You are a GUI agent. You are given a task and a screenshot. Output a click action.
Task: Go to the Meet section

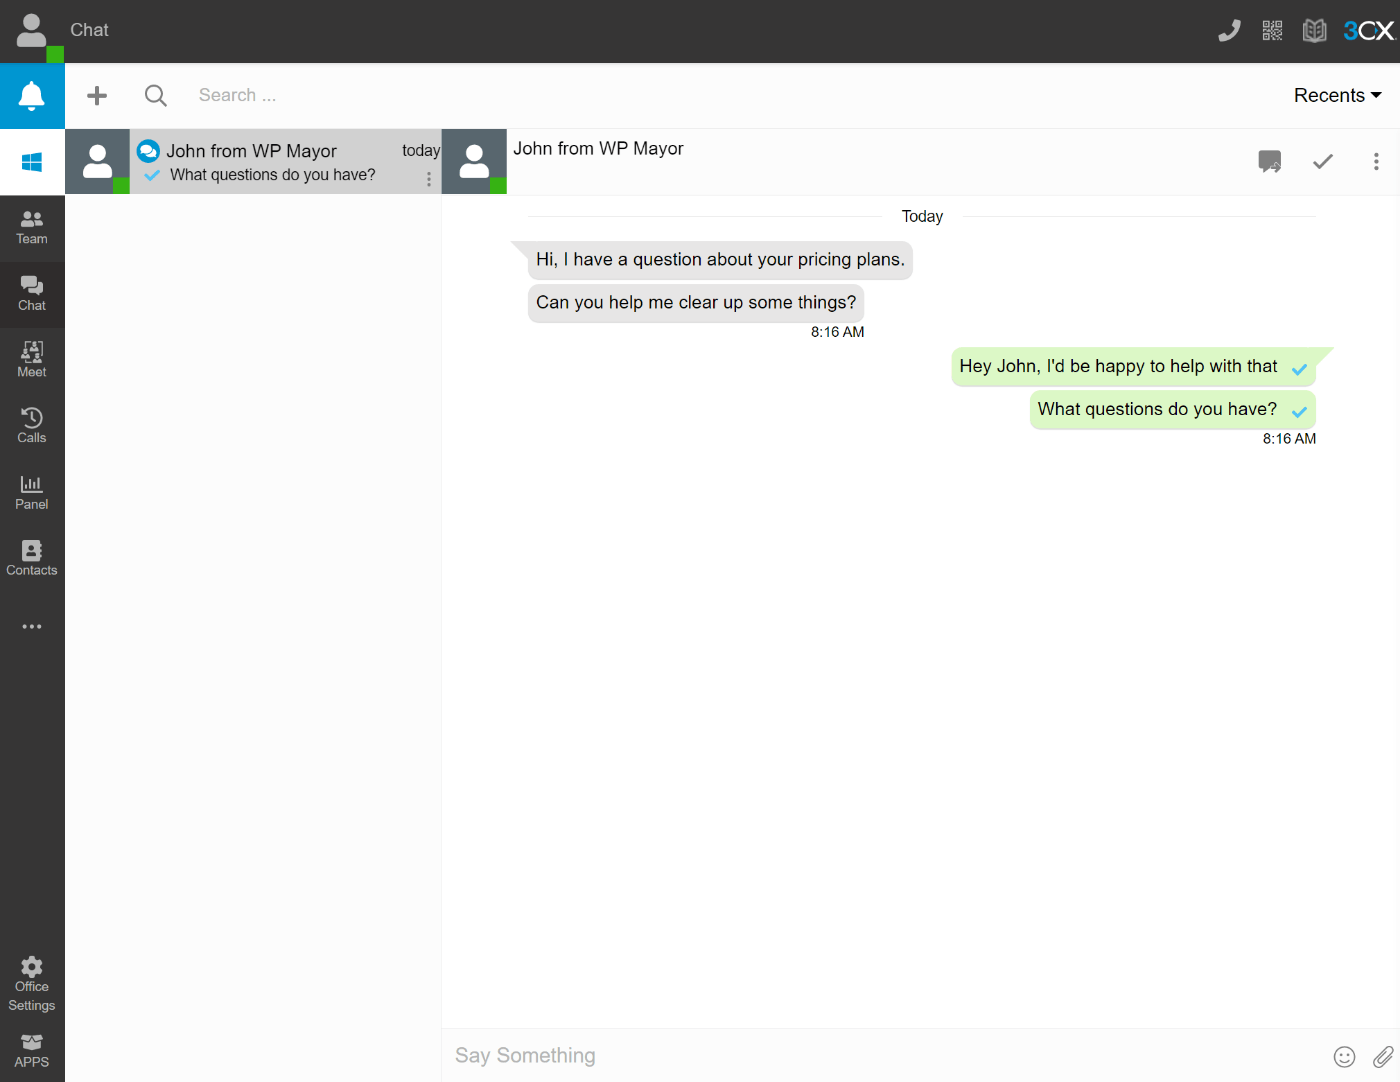32,360
